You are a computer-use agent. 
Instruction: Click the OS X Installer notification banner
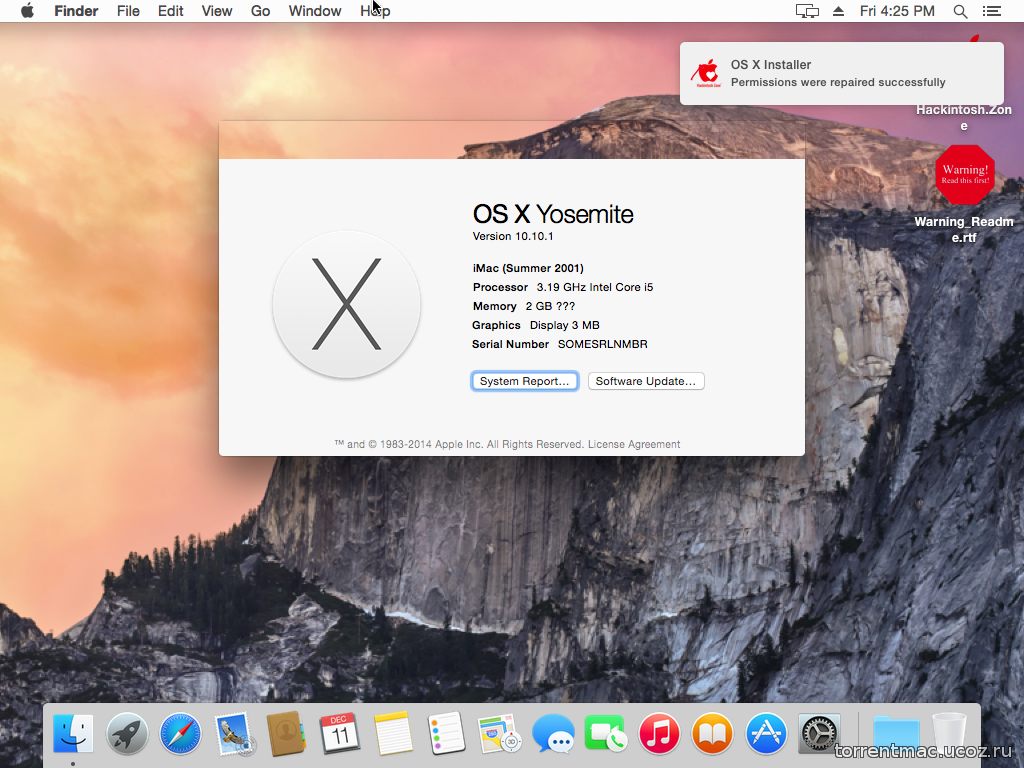coord(841,73)
